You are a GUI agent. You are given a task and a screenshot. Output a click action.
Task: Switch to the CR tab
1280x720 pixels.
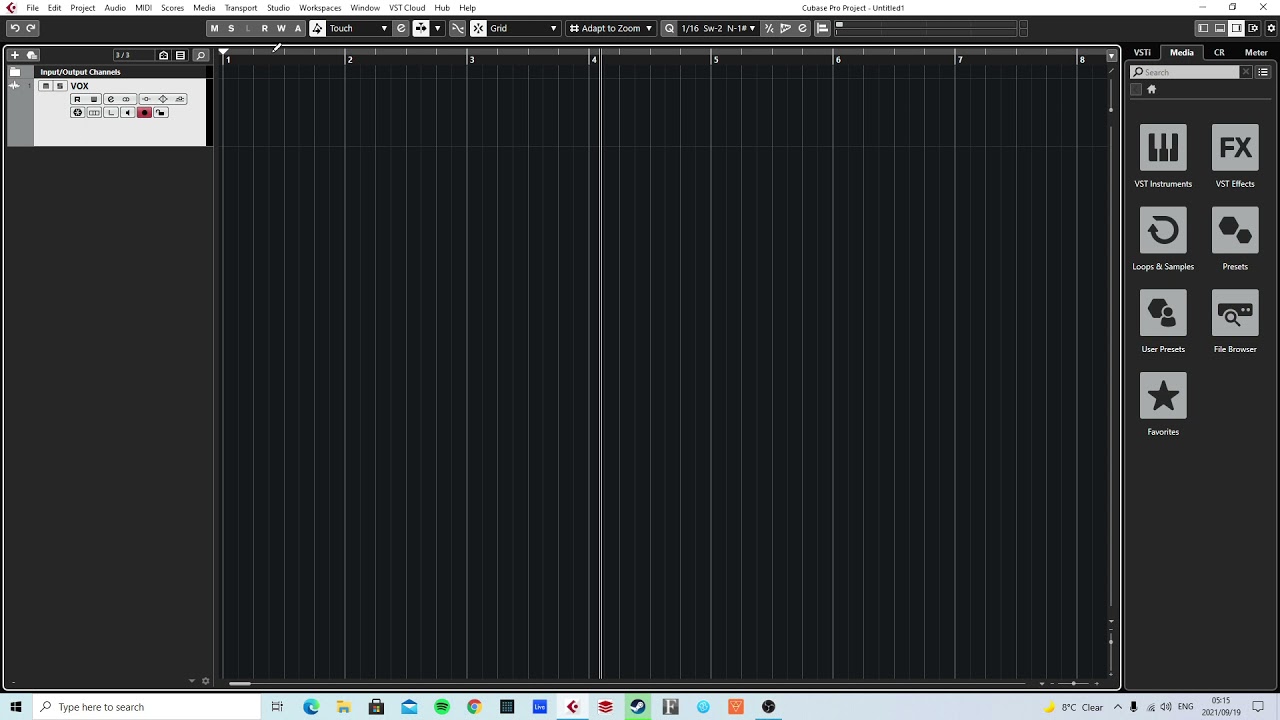[x=1219, y=53]
